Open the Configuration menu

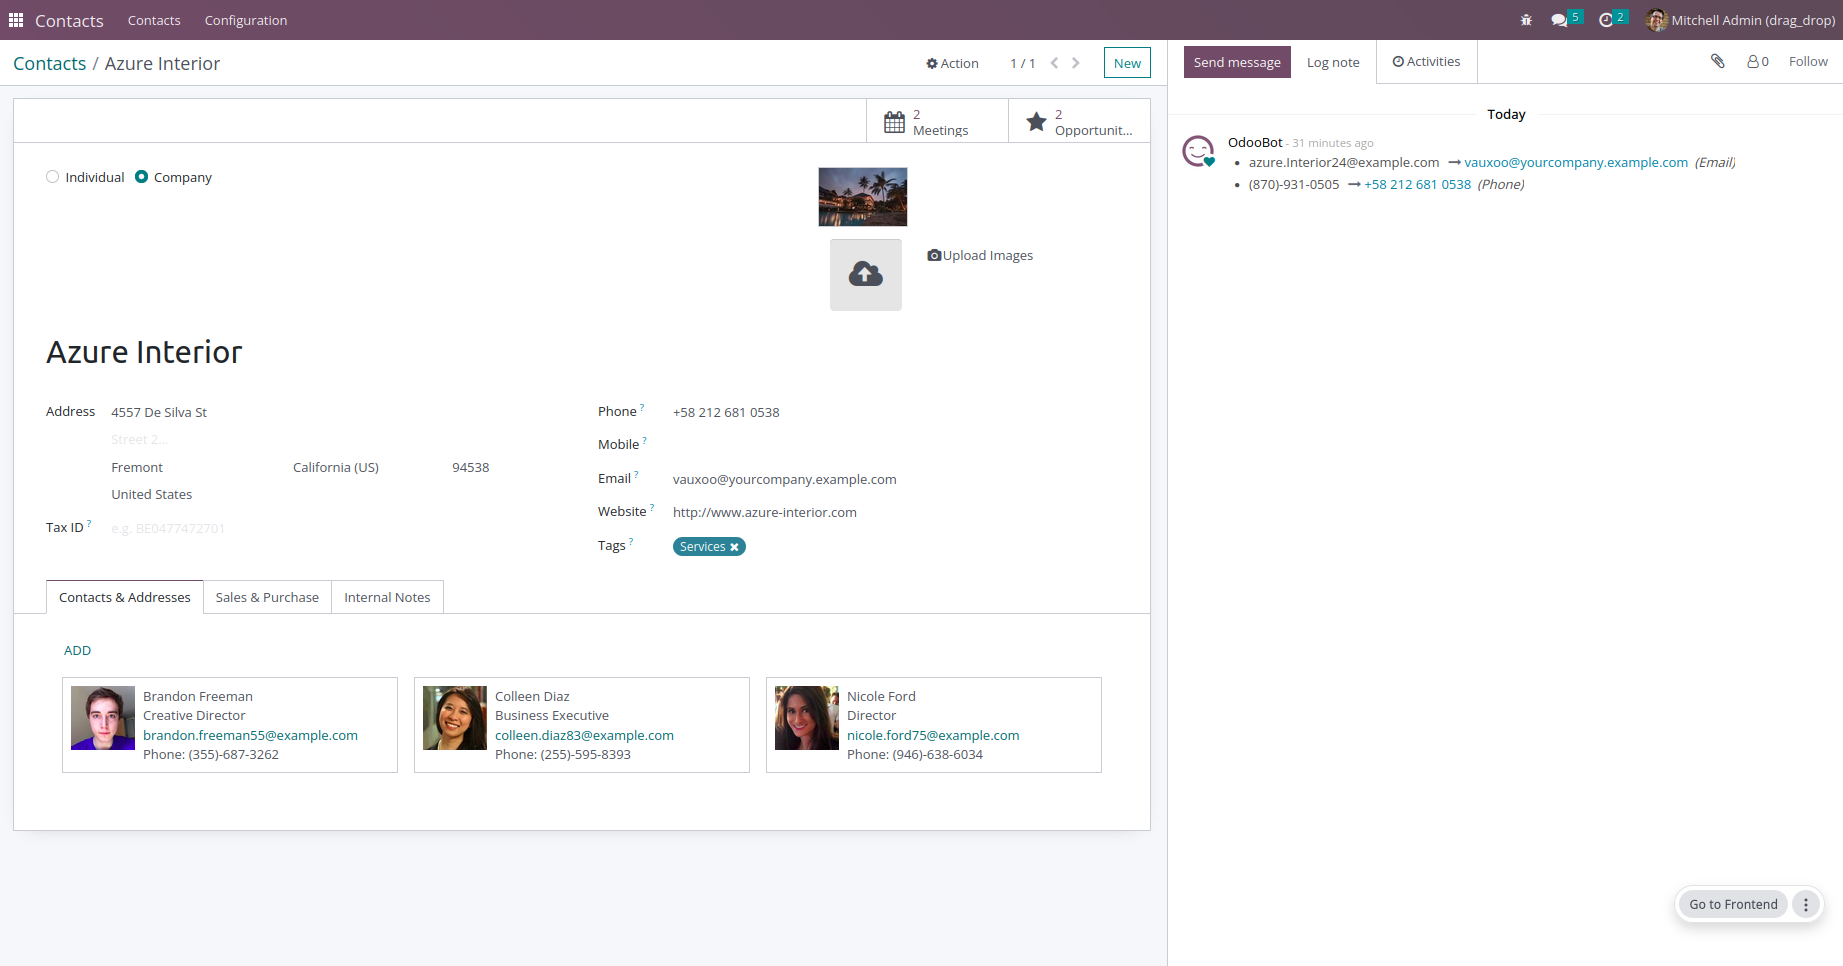[246, 20]
